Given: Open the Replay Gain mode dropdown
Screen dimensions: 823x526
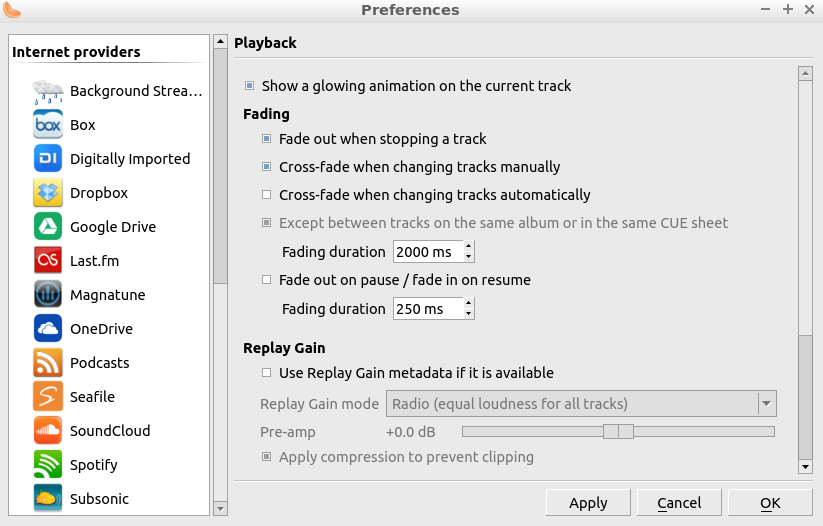Looking at the screenshot, I should click(x=580, y=404).
